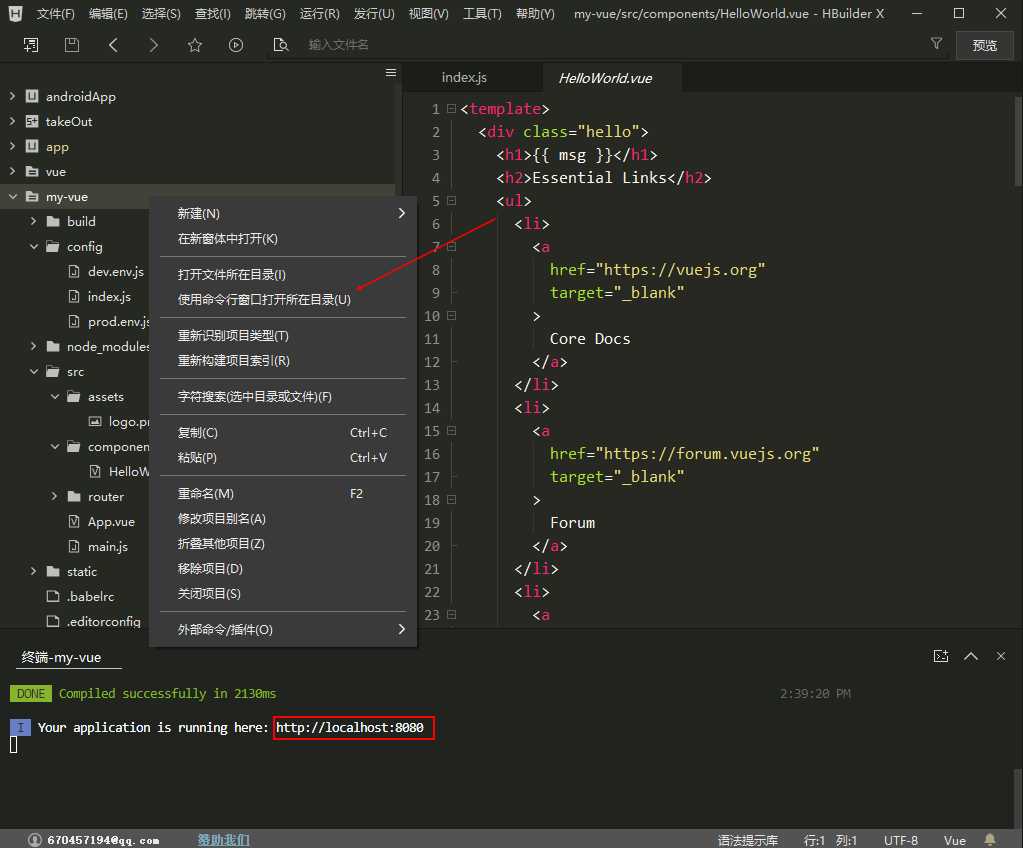Open the 运行(R) menu
The width and height of the screenshot is (1023, 848).
(x=320, y=13)
